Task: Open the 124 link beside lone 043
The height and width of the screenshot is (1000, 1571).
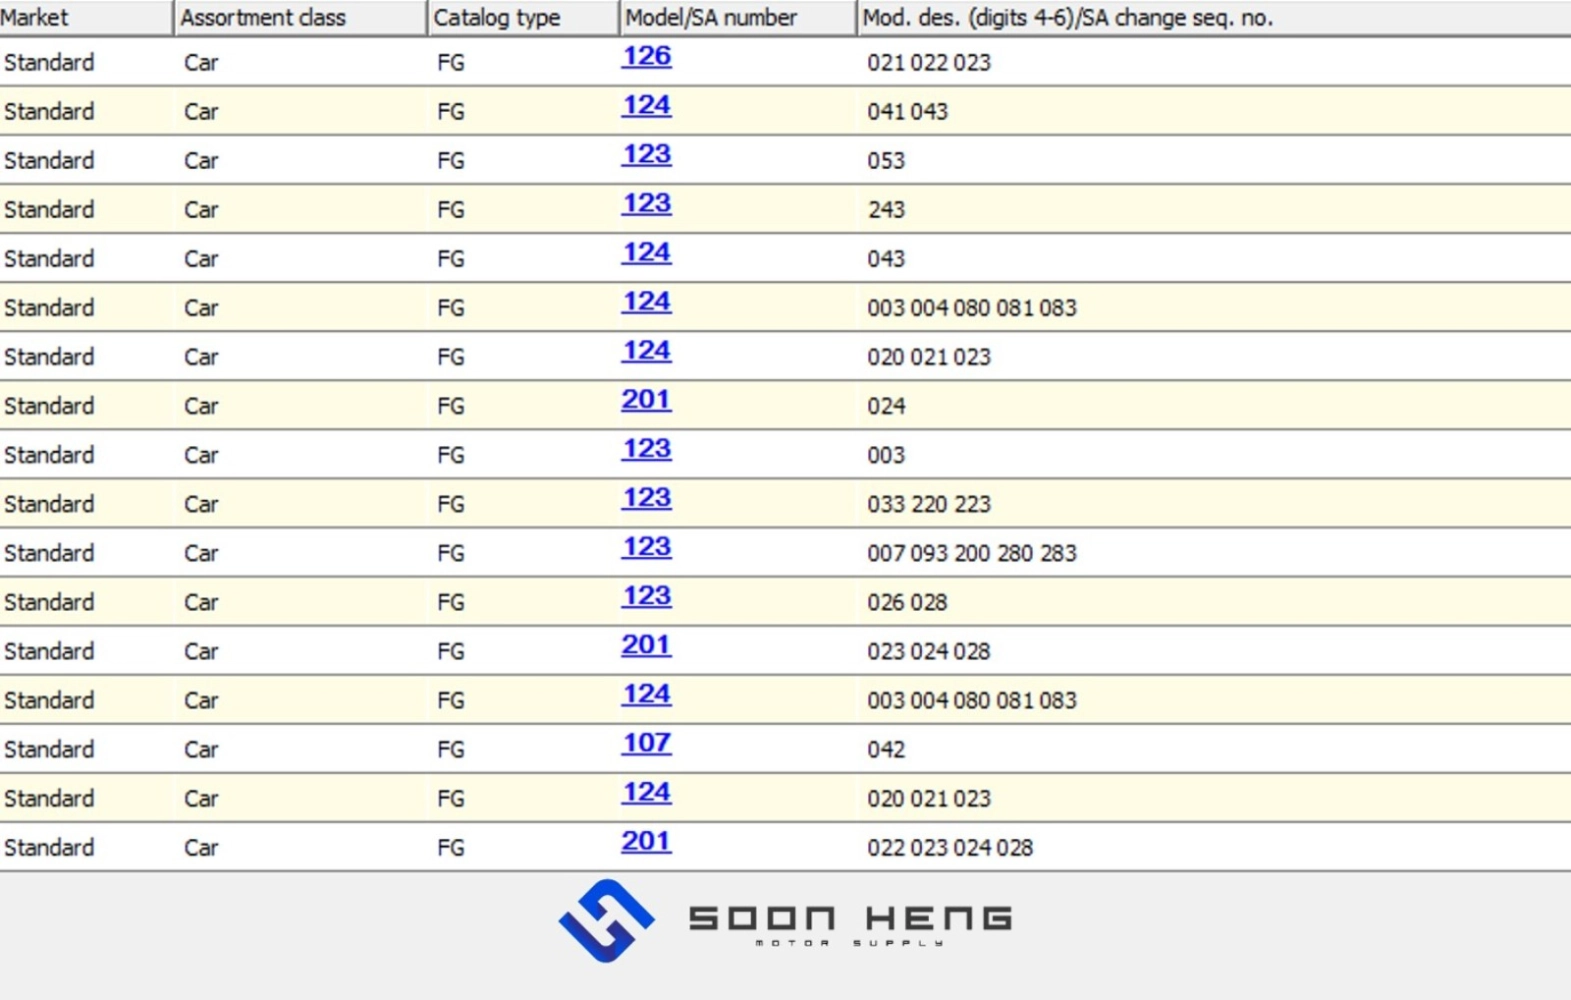Action: [646, 253]
